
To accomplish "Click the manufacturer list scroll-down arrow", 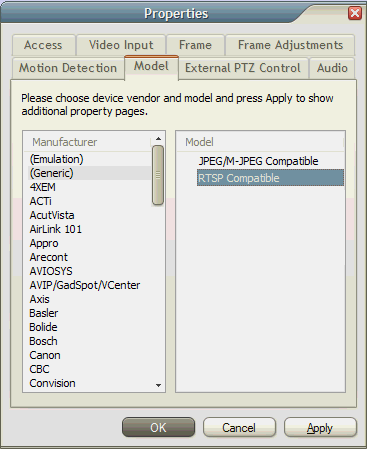I will pyautogui.click(x=158, y=385).
